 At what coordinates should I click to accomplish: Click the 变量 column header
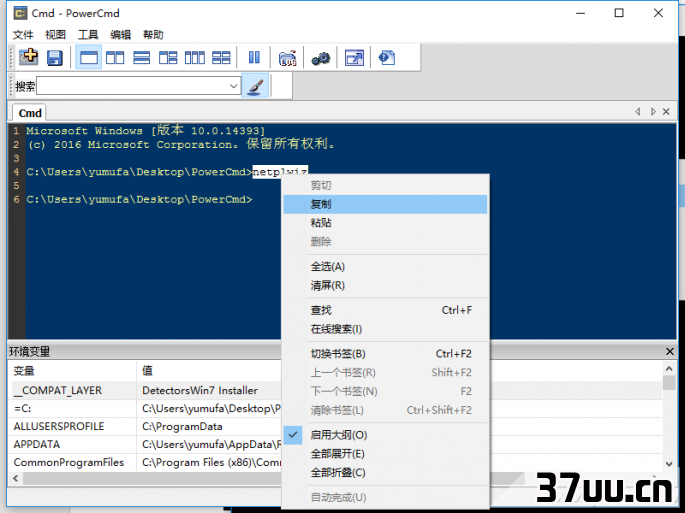pyautogui.click(x=73, y=371)
